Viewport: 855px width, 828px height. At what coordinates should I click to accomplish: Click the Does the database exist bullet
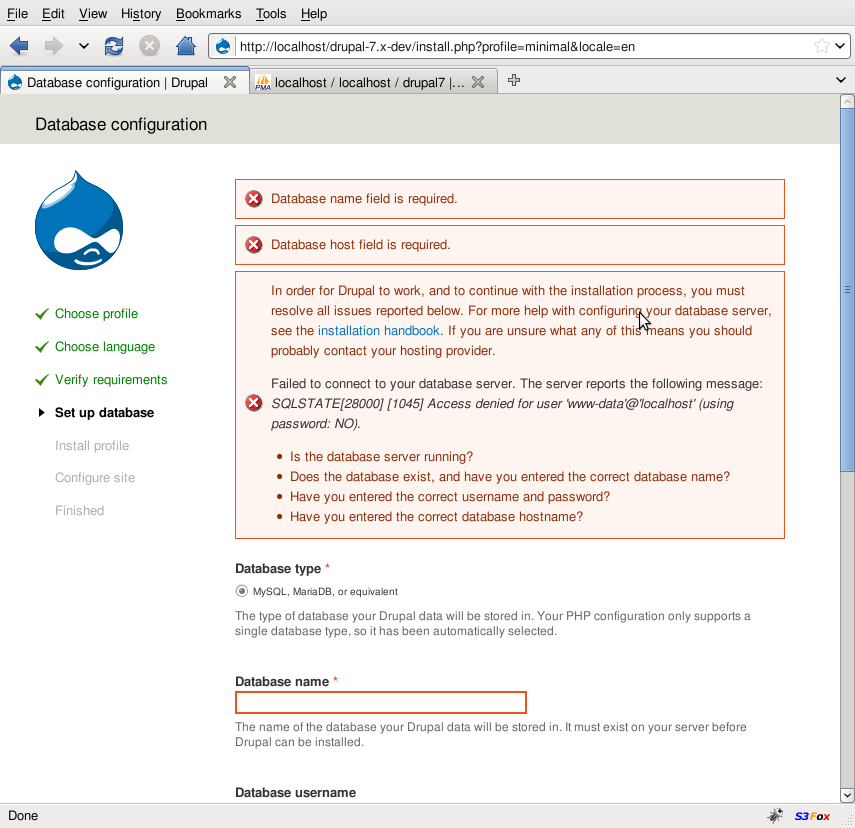point(510,477)
